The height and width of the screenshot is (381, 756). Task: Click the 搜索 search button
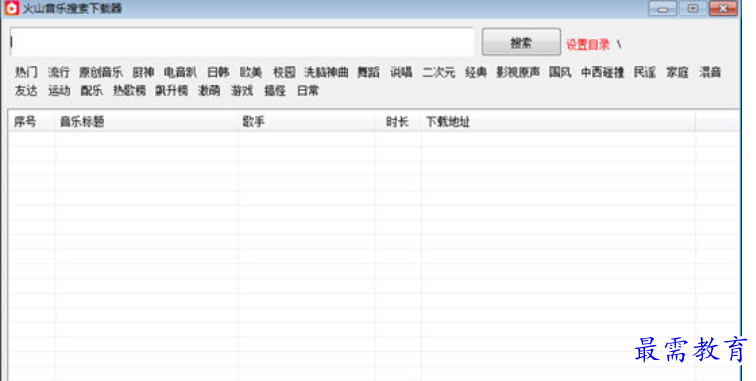click(x=521, y=42)
